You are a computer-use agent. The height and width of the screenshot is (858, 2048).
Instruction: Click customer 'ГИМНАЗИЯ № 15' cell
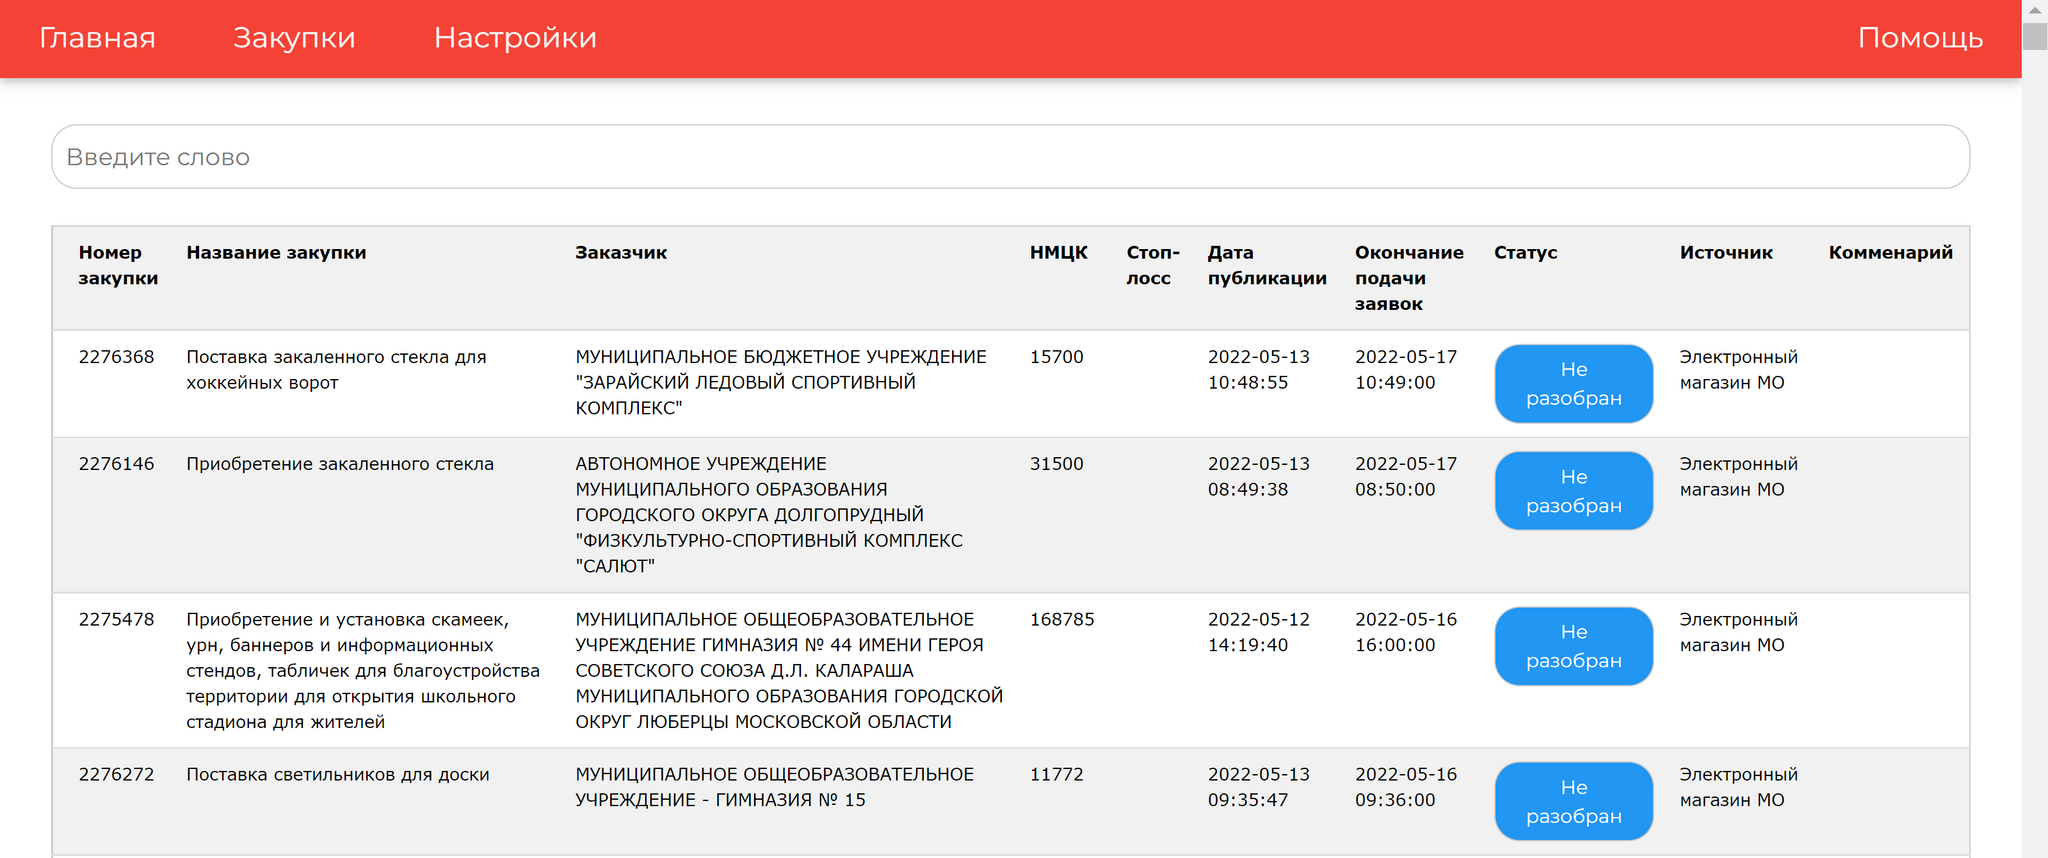pos(774,787)
